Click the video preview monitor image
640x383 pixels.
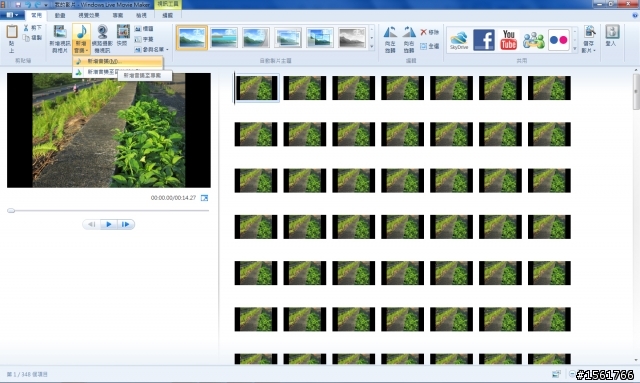[x=109, y=130]
